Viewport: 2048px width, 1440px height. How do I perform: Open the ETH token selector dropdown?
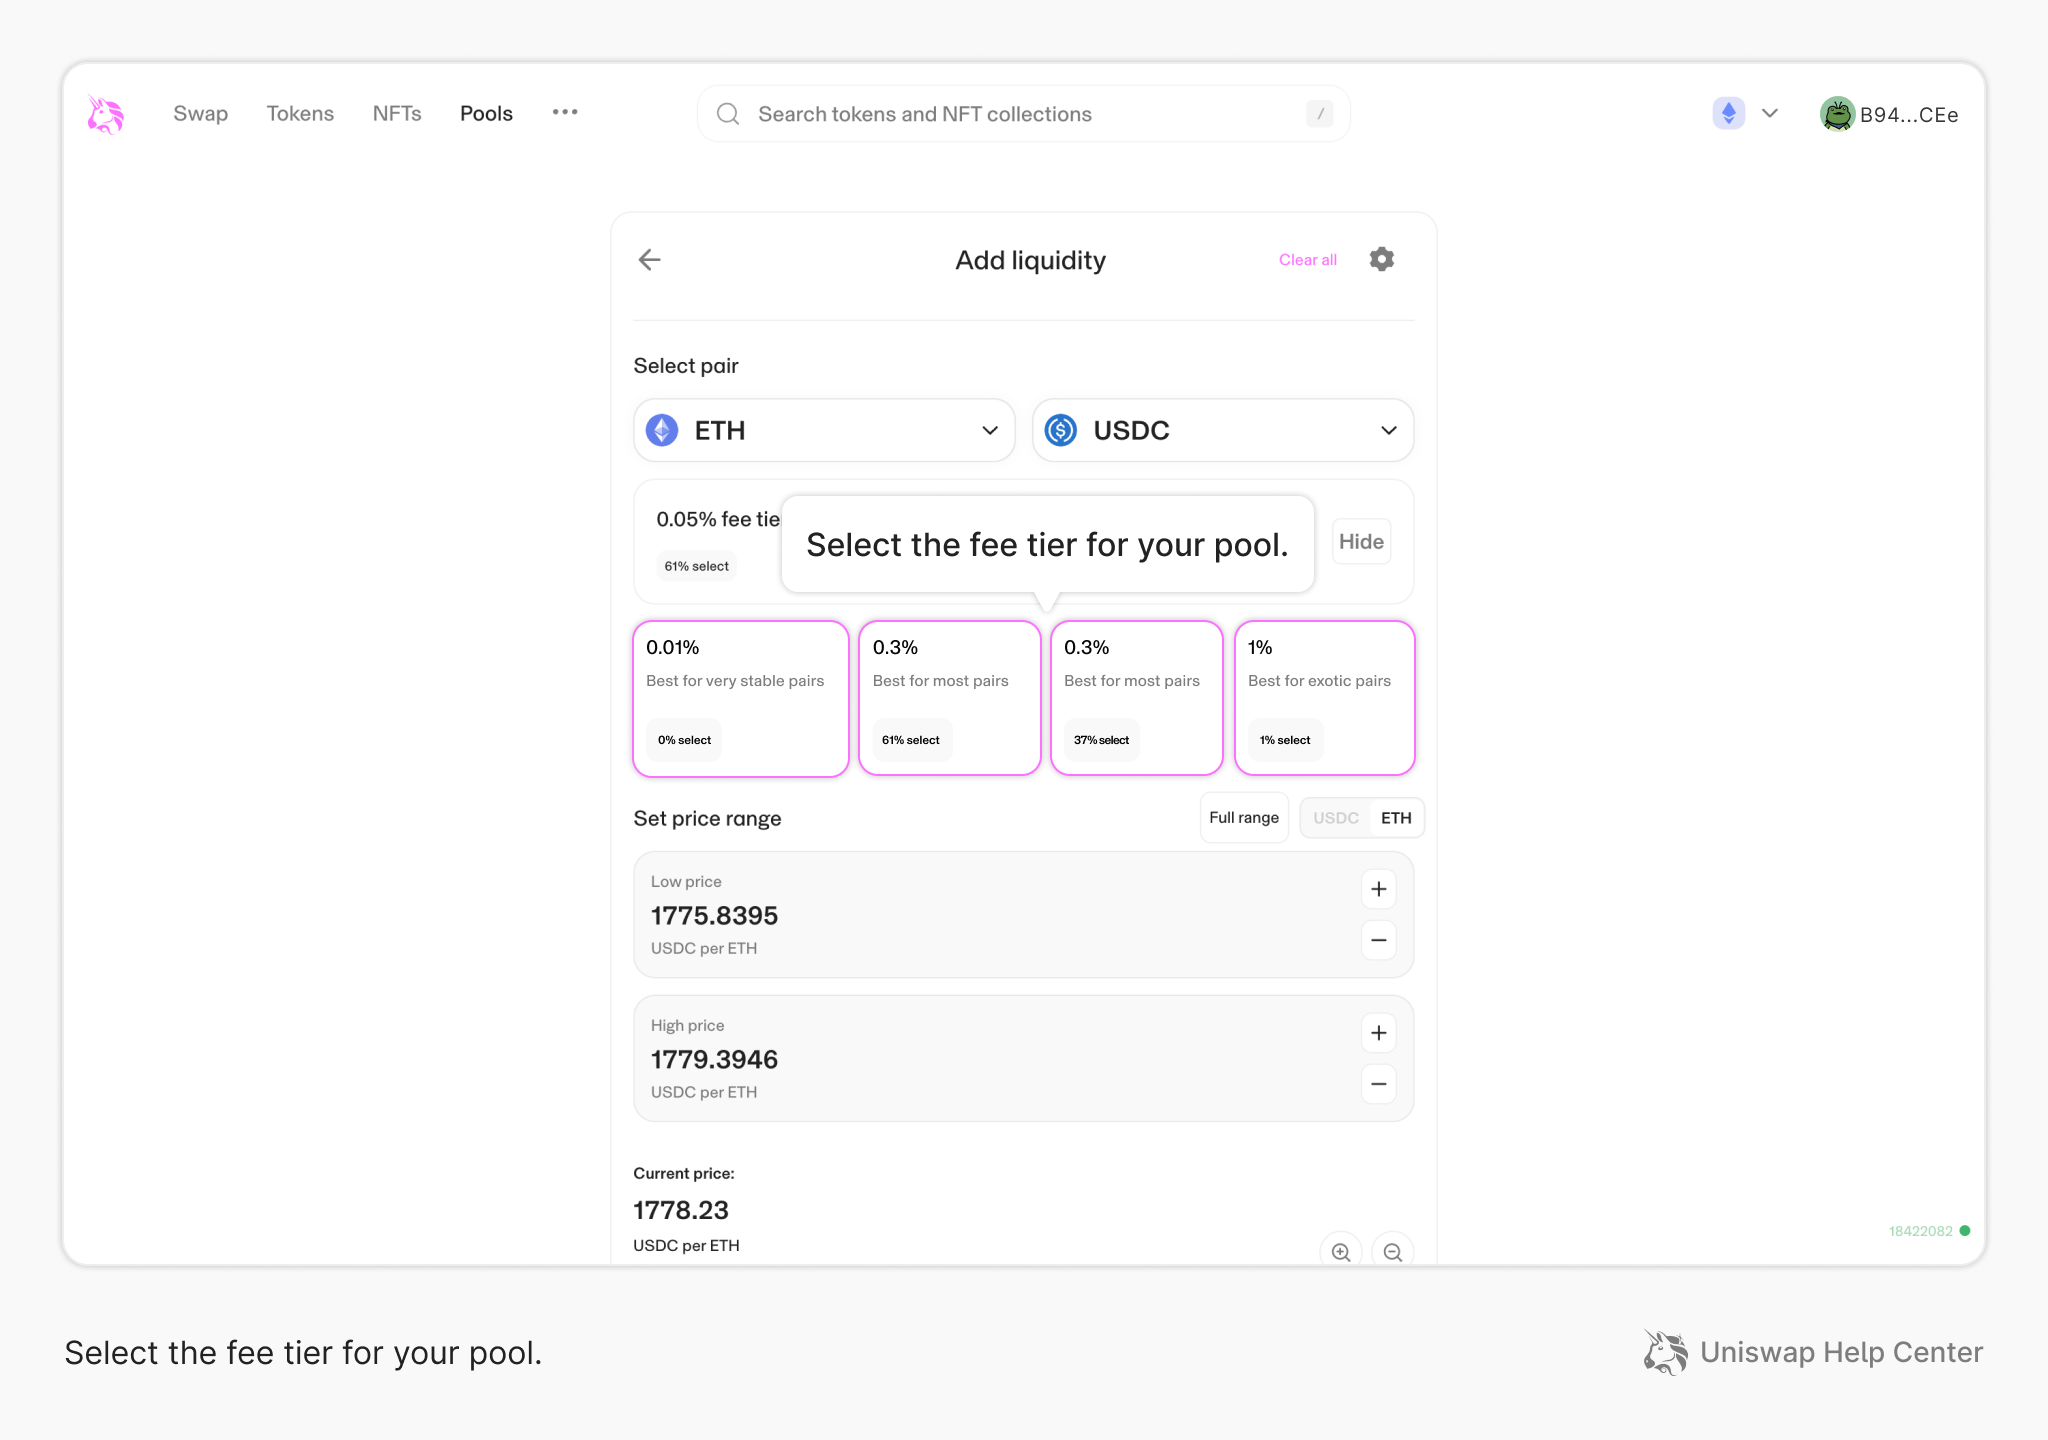pyautogui.click(x=823, y=430)
